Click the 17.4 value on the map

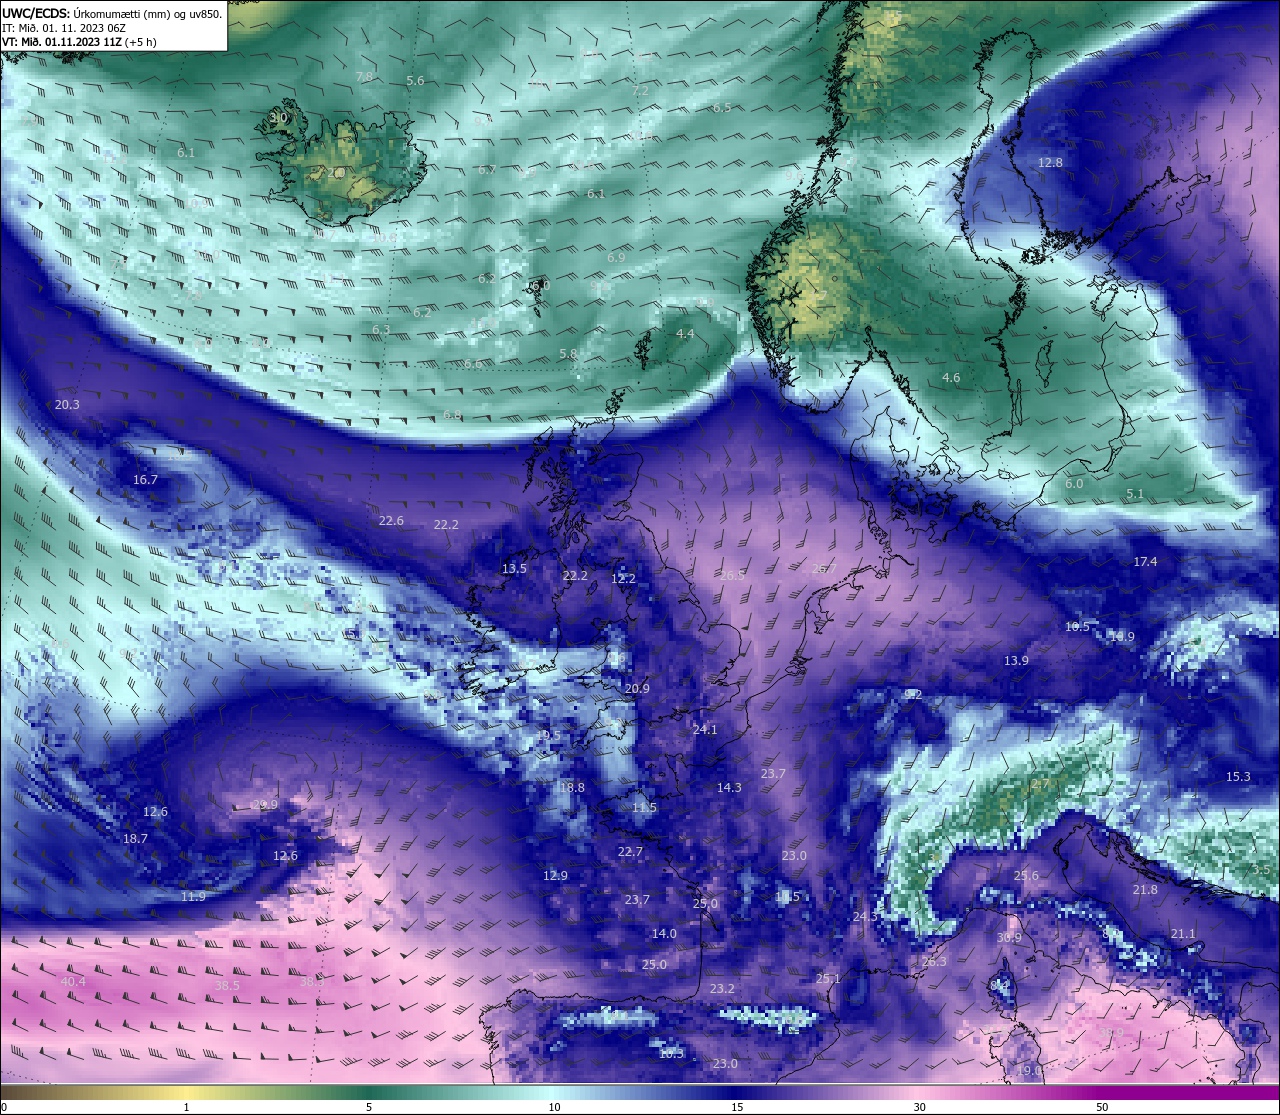click(1145, 562)
